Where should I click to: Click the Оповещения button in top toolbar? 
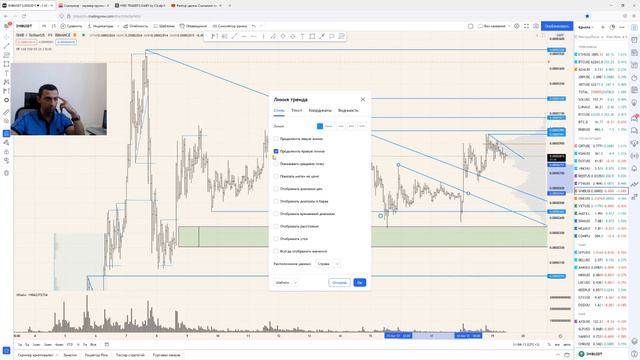coord(193,26)
